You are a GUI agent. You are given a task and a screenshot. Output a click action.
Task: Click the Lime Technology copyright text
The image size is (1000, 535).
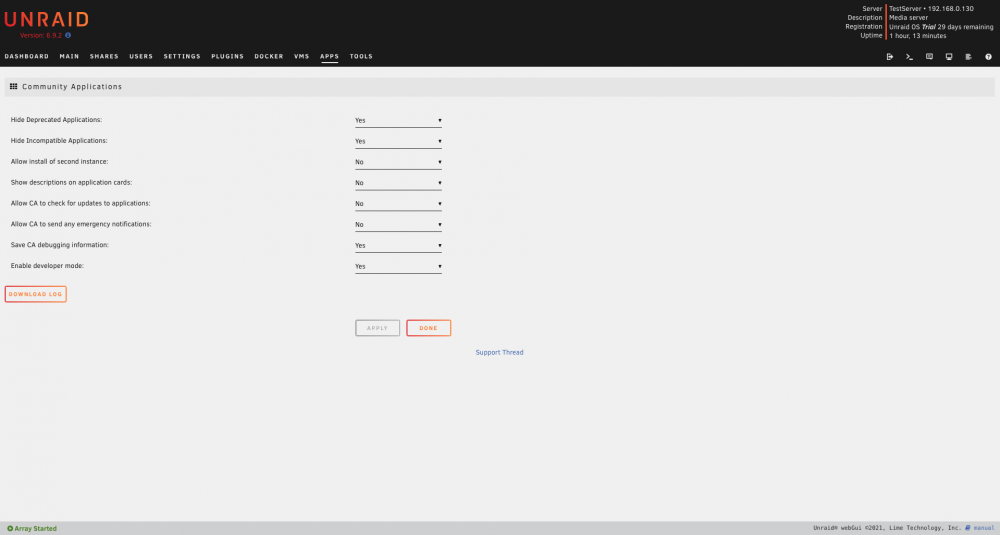click(887, 528)
